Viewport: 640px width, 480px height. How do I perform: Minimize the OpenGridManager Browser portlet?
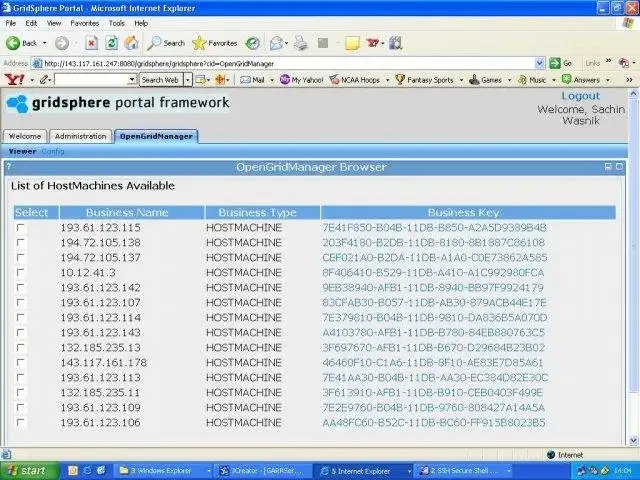(608, 167)
